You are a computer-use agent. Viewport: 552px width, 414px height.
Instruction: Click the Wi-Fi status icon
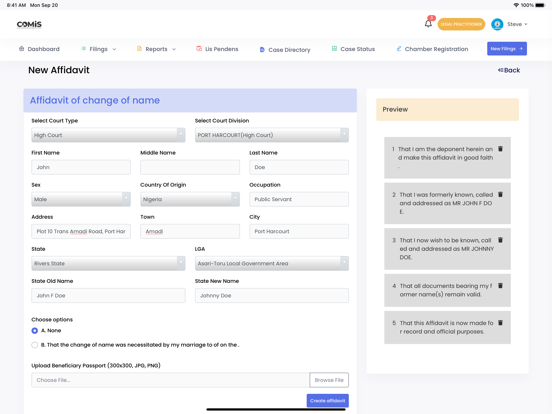516,5
